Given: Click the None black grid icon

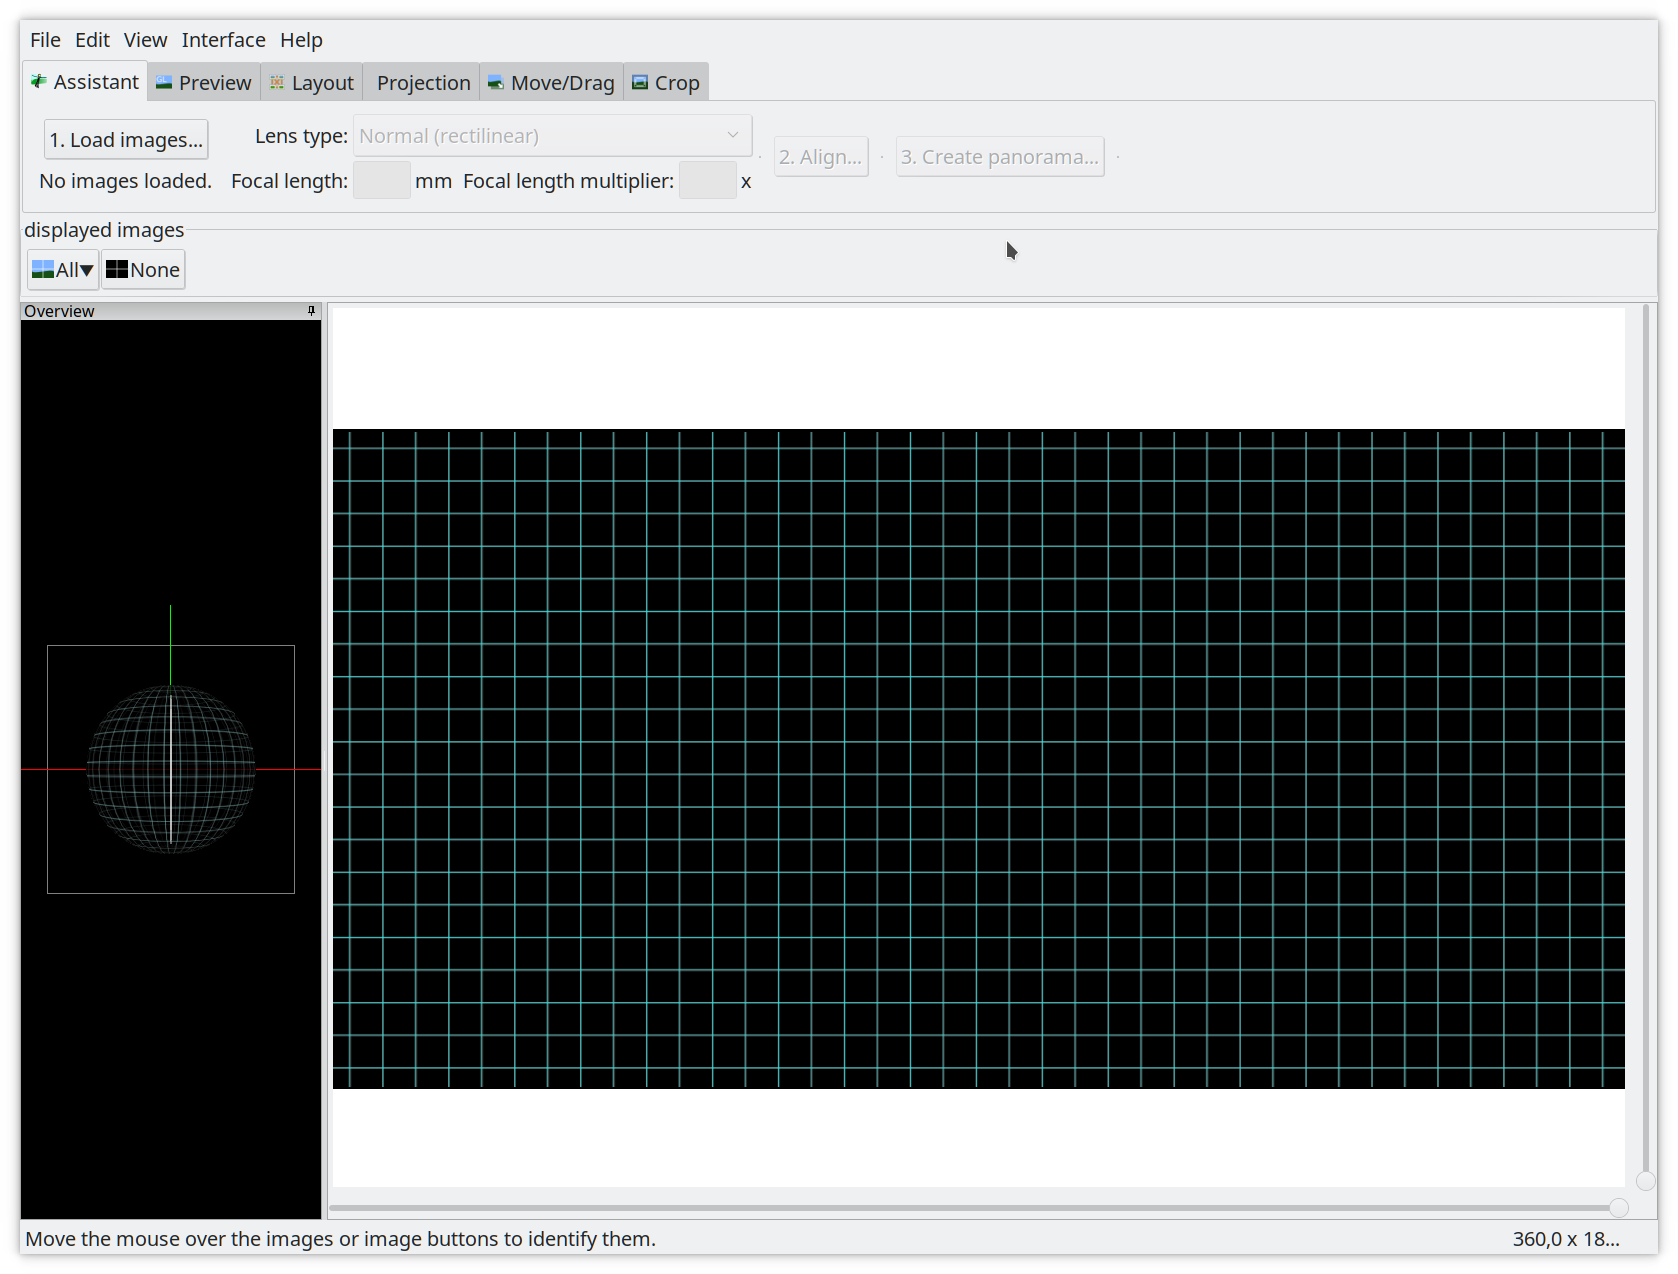Looking at the screenshot, I should pos(117,270).
